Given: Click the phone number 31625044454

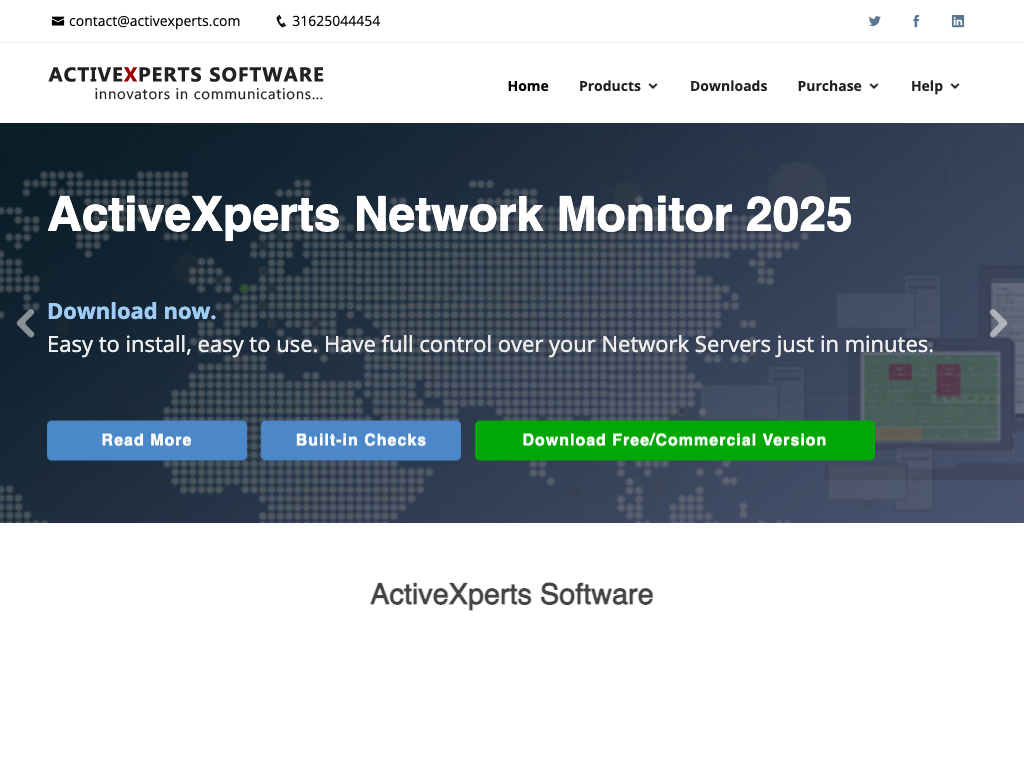Looking at the screenshot, I should pyautogui.click(x=336, y=21).
